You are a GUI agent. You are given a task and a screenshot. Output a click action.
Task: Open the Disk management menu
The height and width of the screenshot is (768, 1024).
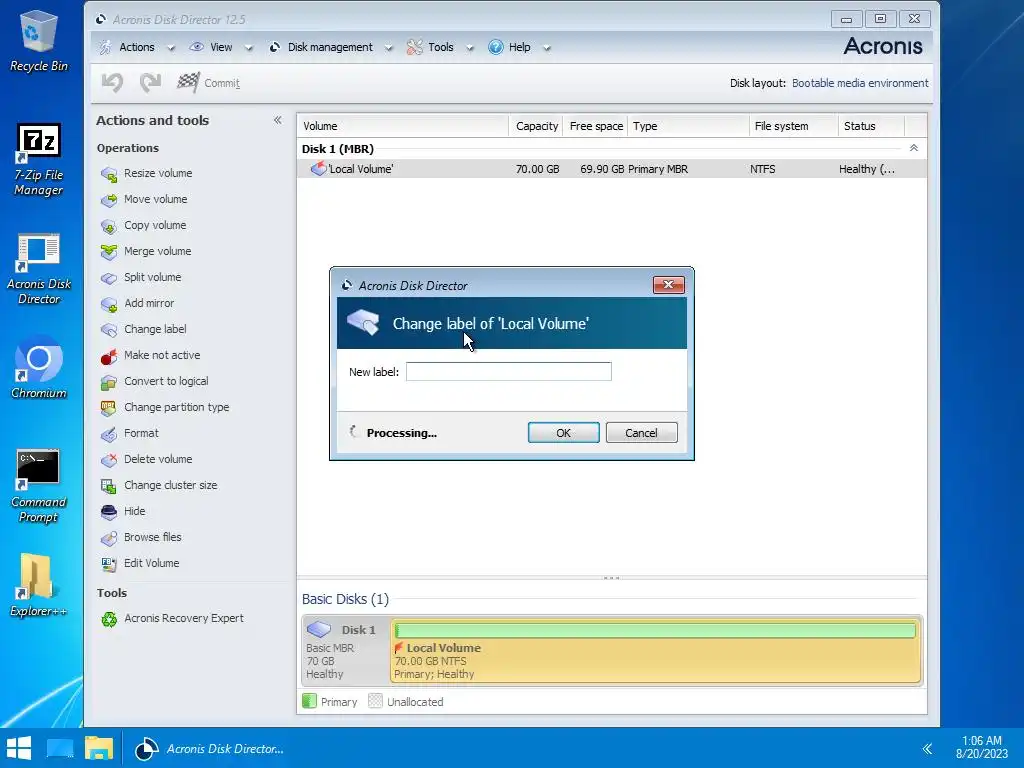pyautogui.click(x=321, y=47)
